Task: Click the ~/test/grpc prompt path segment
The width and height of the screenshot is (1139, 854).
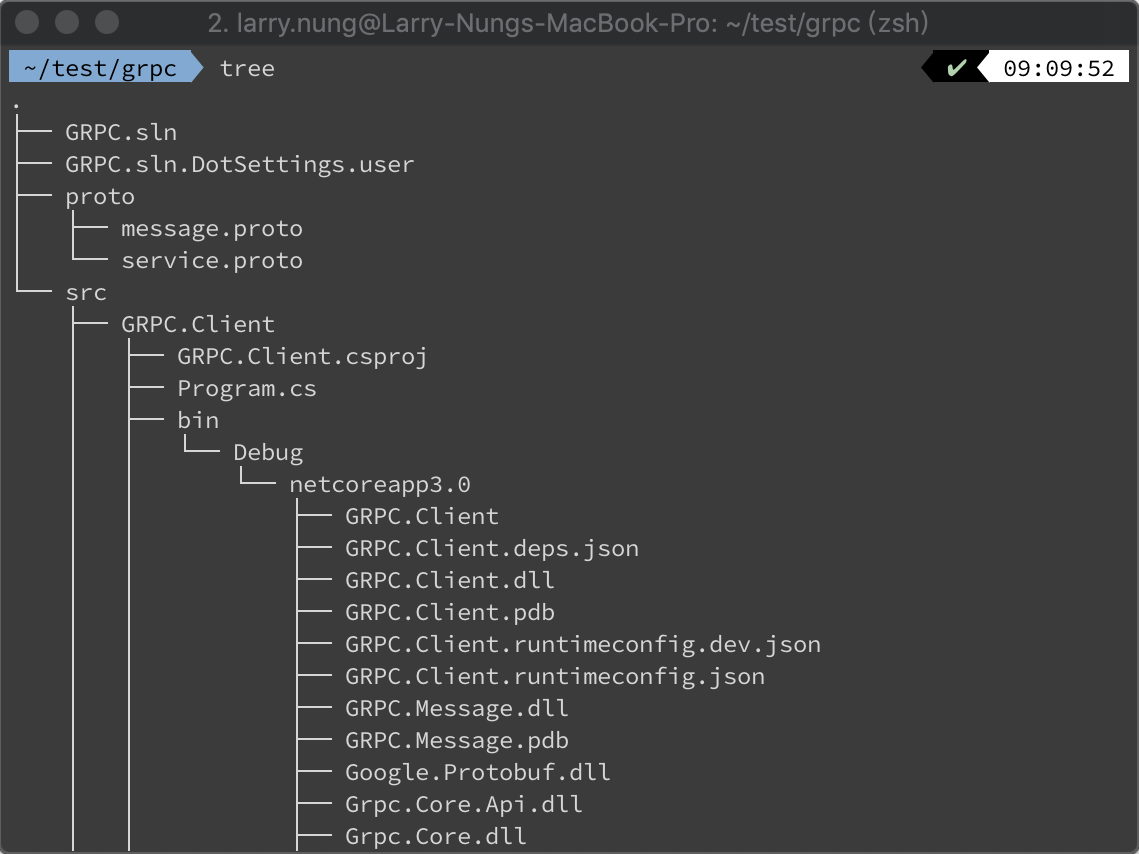Action: (x=100, y=68)
